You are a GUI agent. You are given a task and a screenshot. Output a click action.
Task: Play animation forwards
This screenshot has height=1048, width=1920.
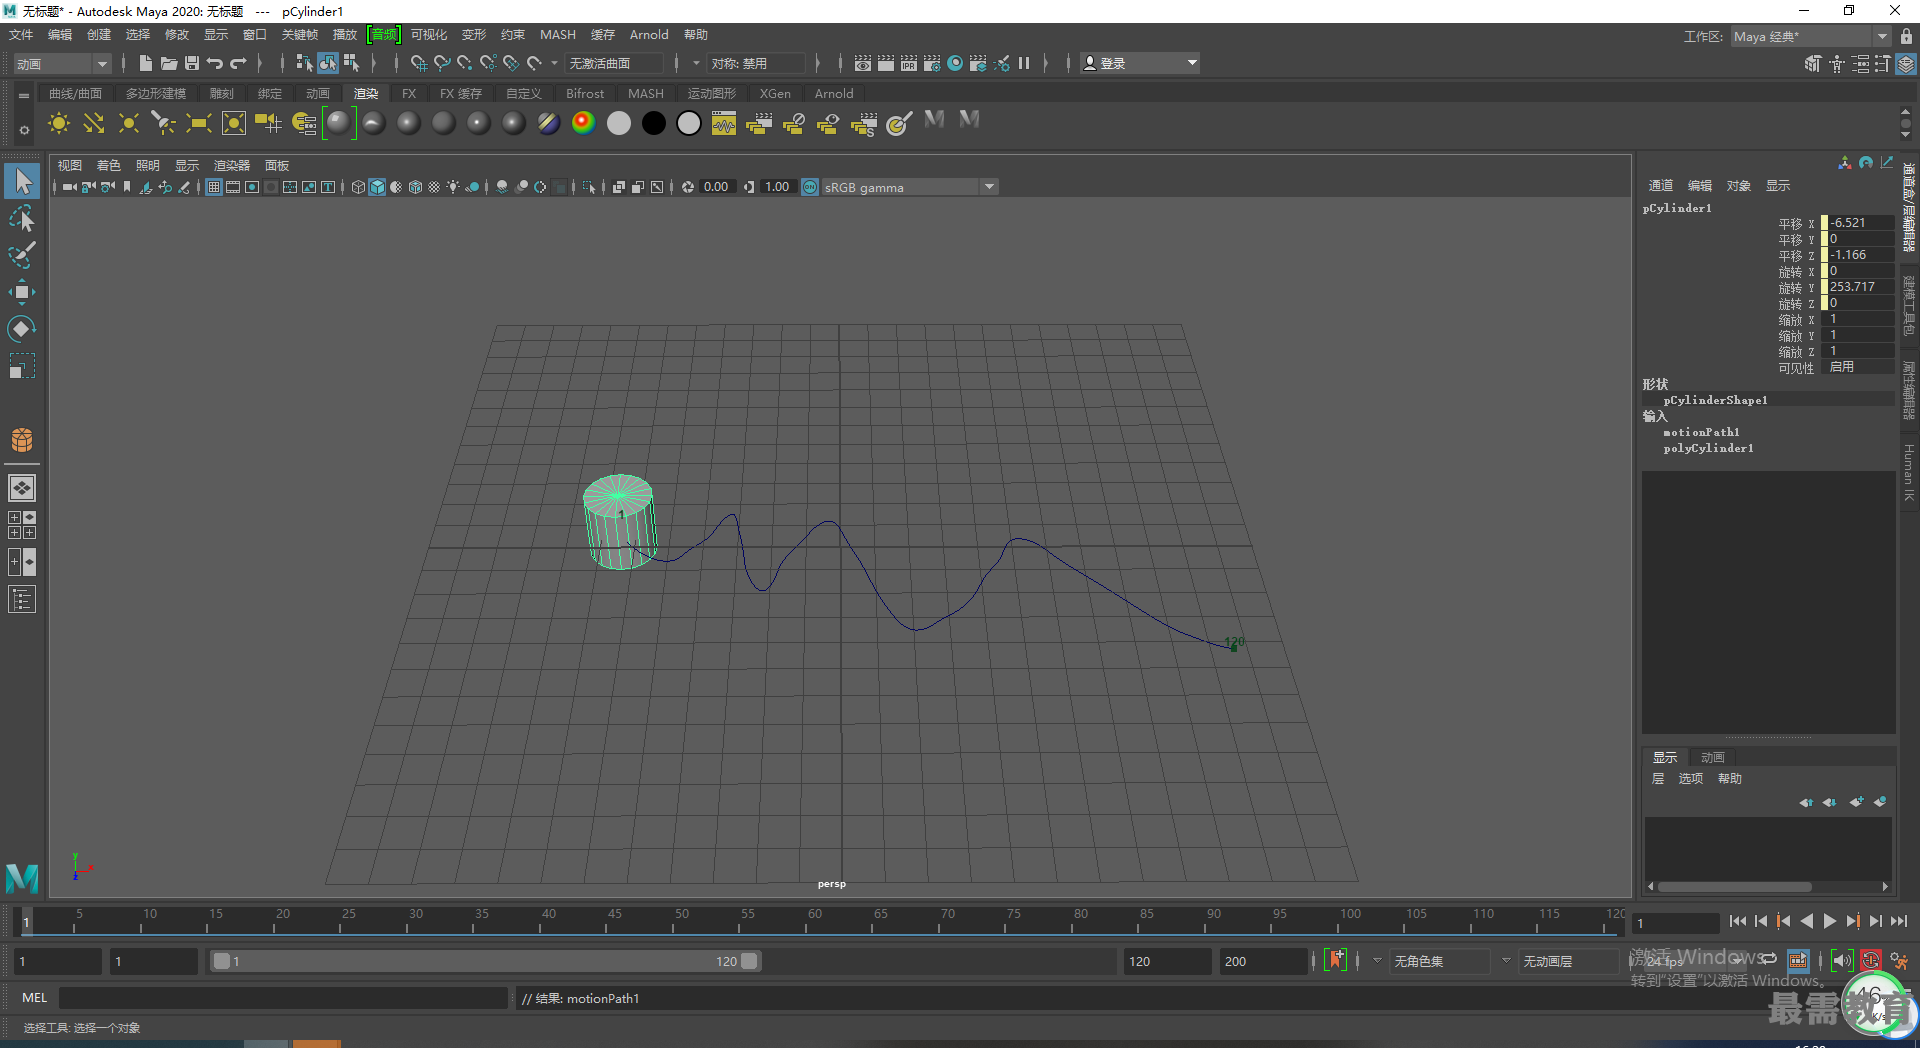pos(1830,921)
